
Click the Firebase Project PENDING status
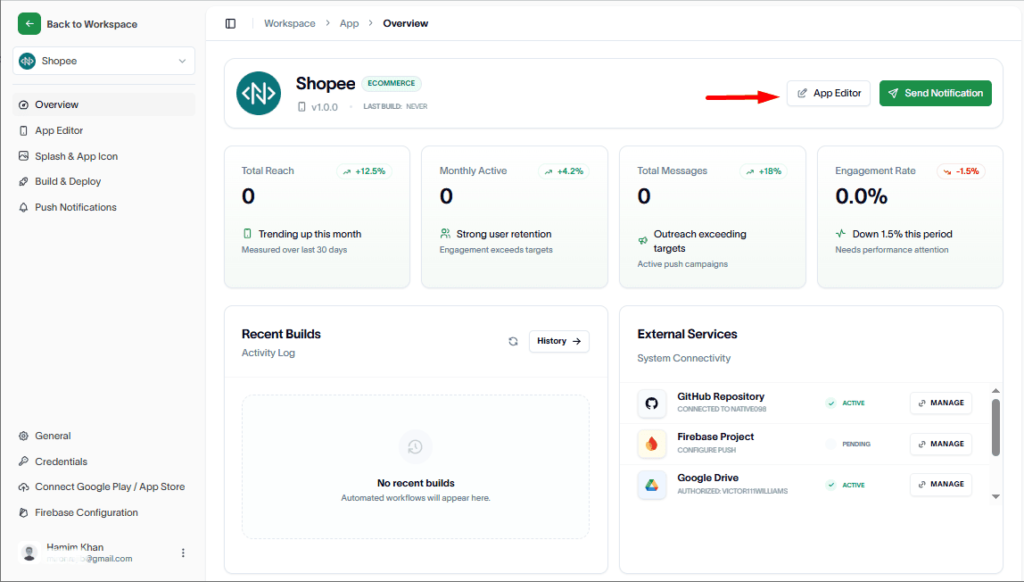click(x=848, y=444)
